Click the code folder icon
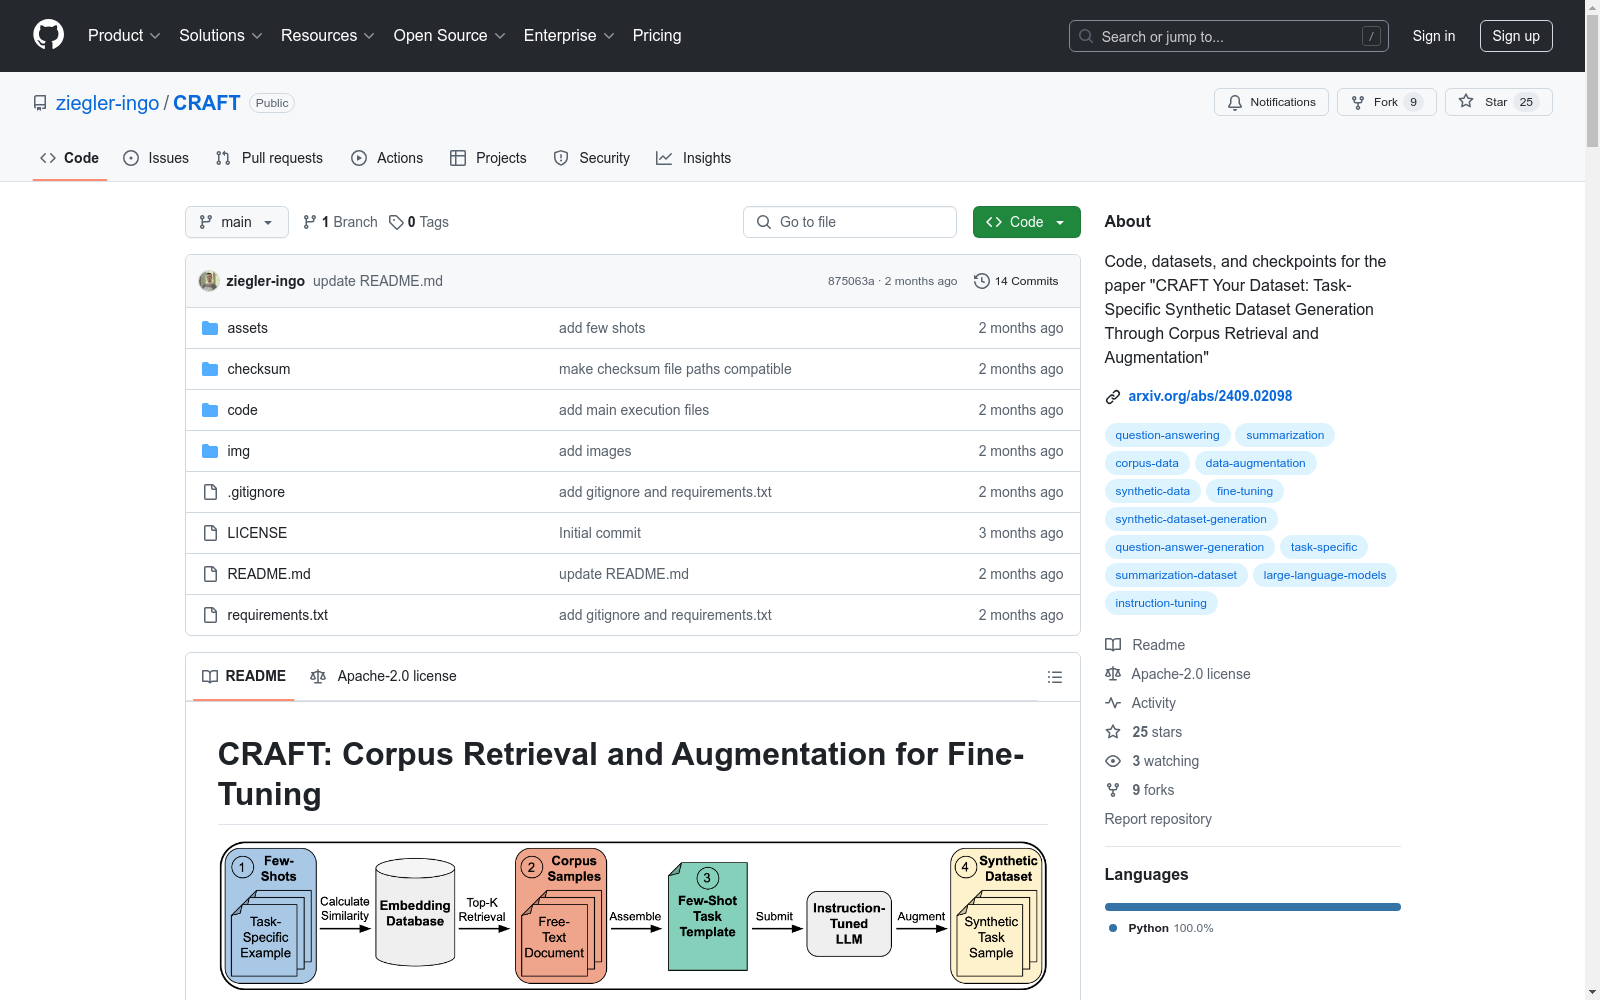 [210, 410]
